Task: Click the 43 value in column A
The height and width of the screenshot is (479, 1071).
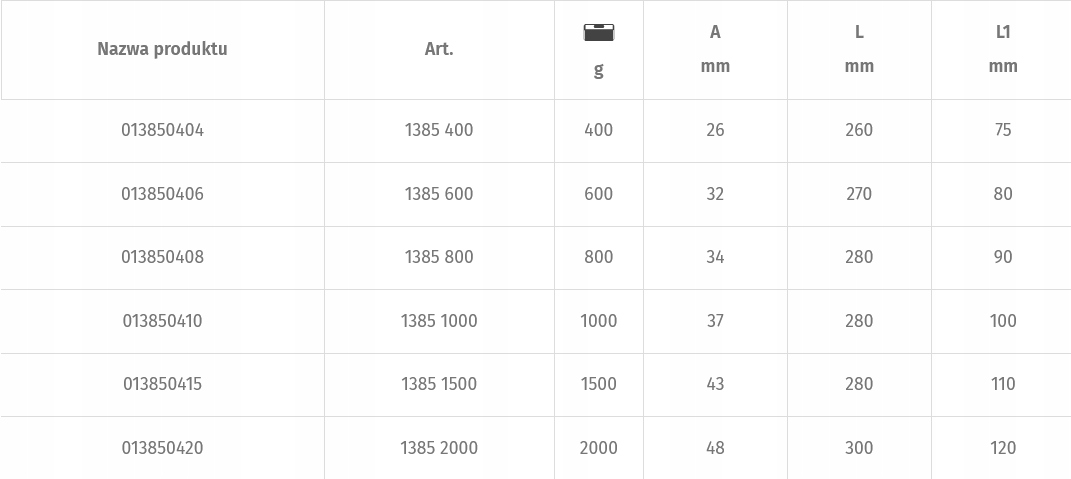Action: click(x=715, y=384)
